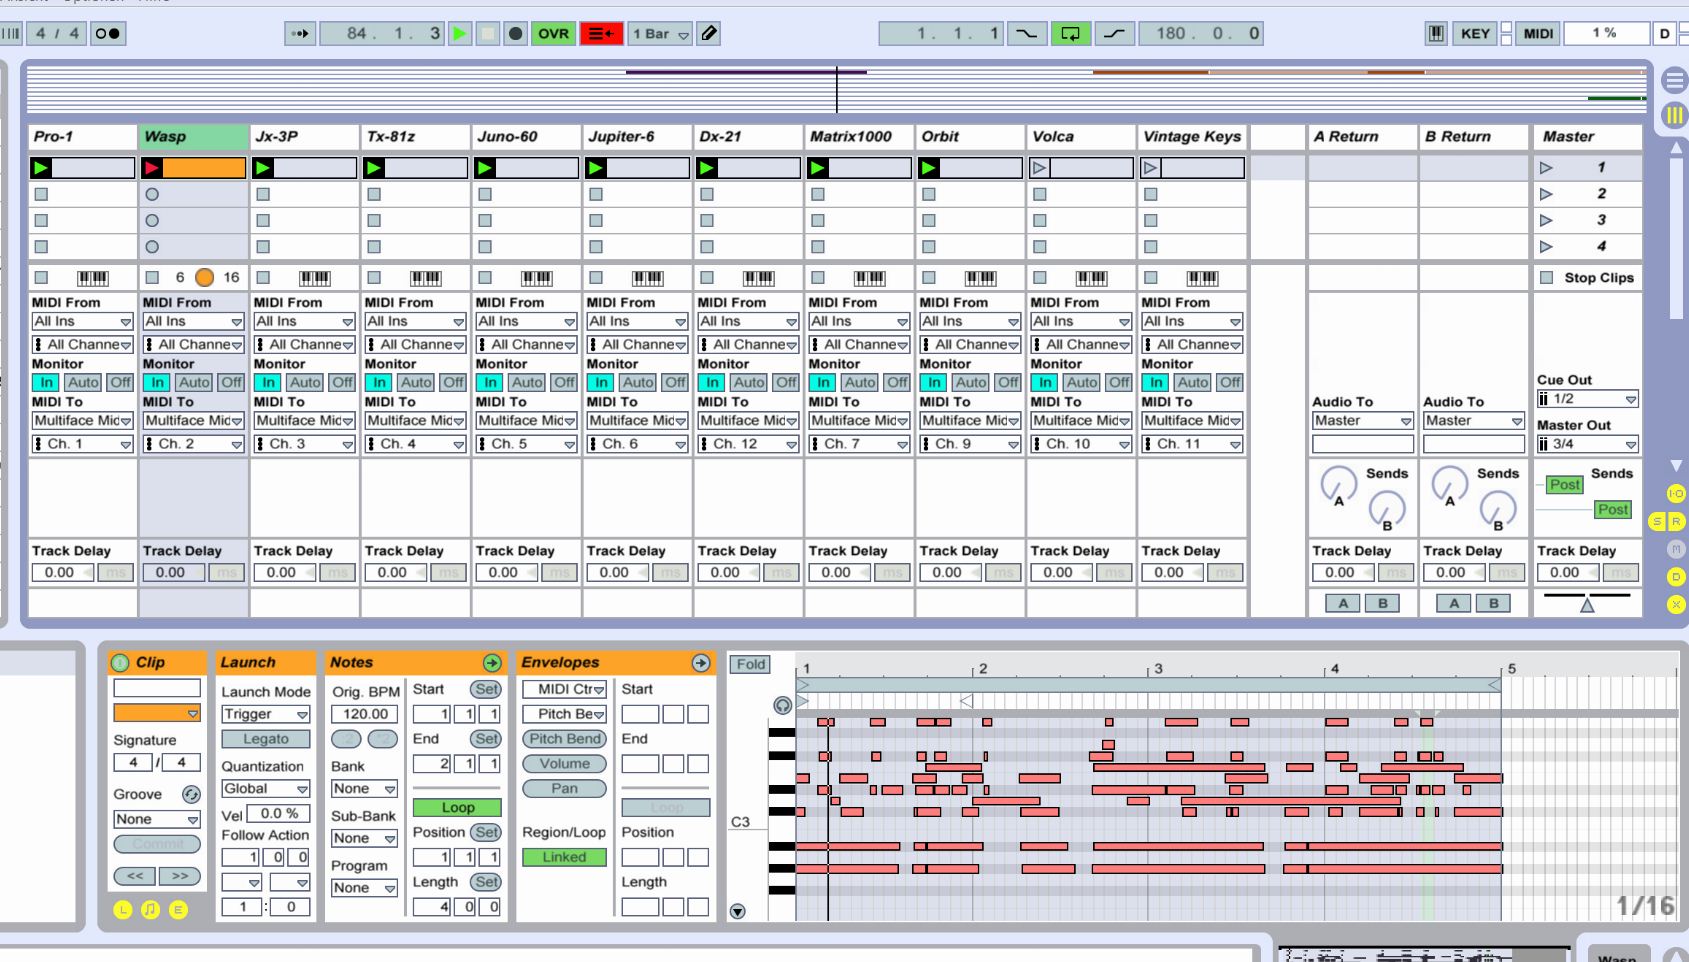1689x962 pixels.
Task: Click the Groove hot-swap icon
Action: coord(191,794)
